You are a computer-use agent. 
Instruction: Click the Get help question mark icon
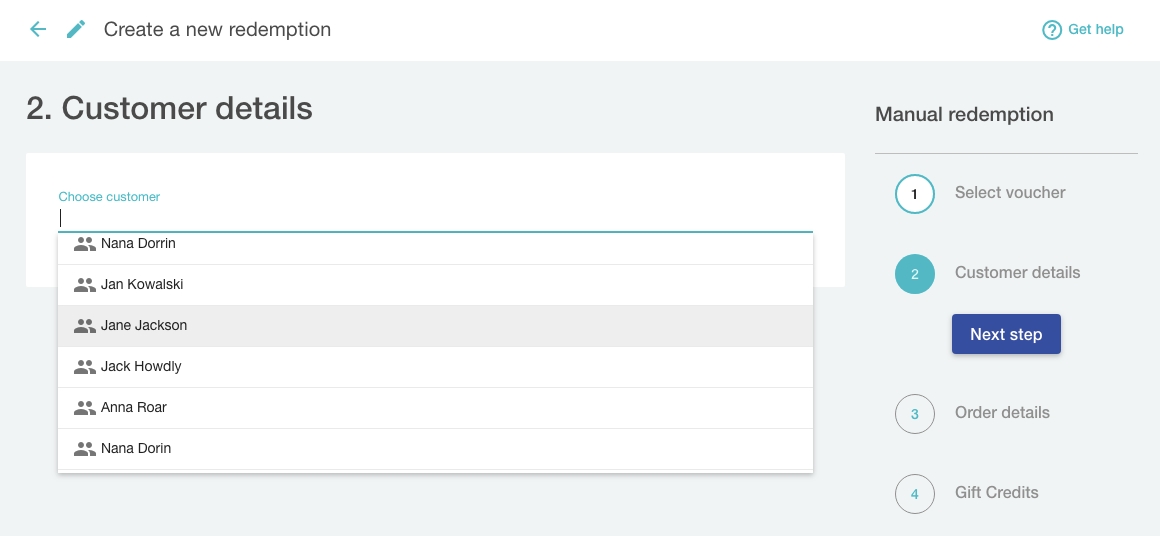point(1051,30)
